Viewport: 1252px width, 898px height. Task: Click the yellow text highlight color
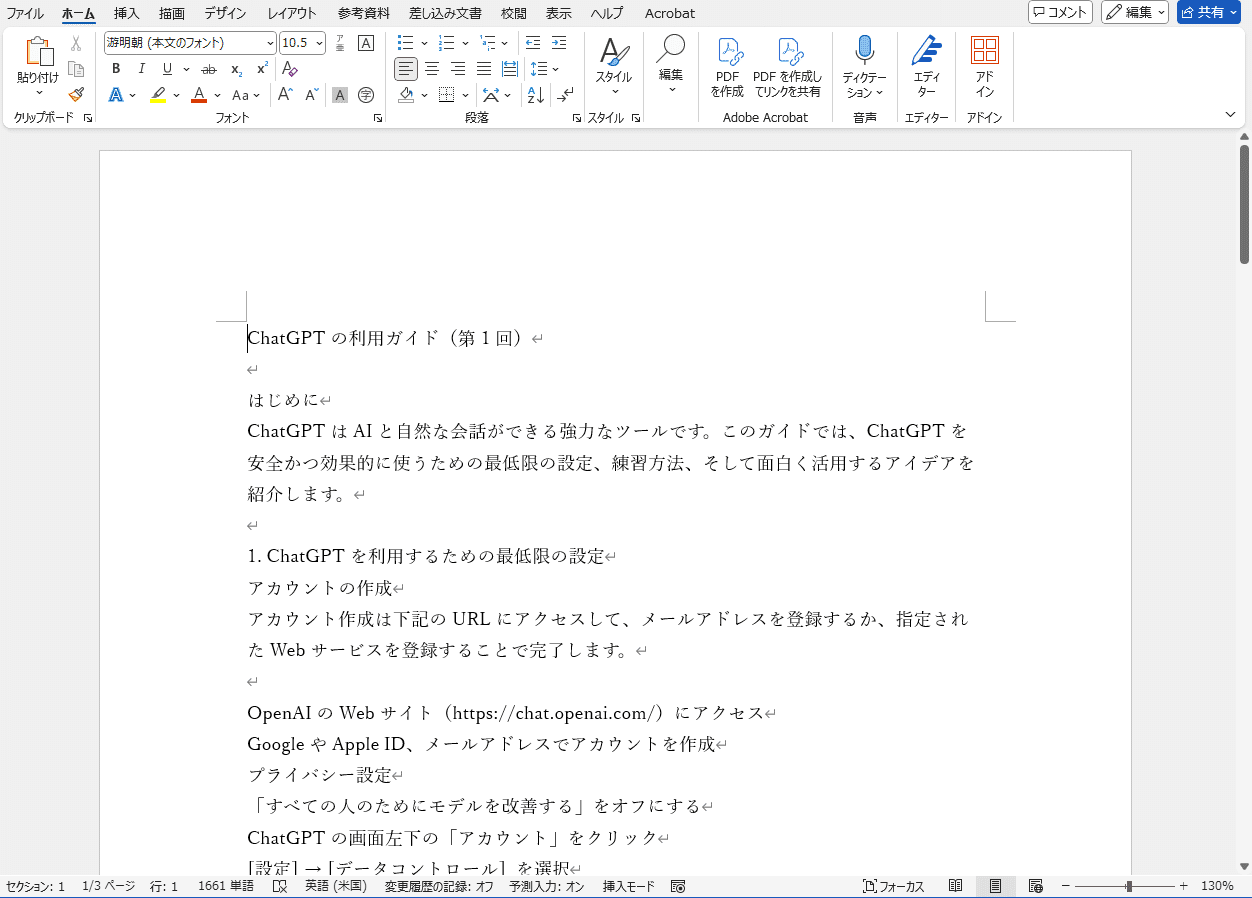click(x=158, y=95)
